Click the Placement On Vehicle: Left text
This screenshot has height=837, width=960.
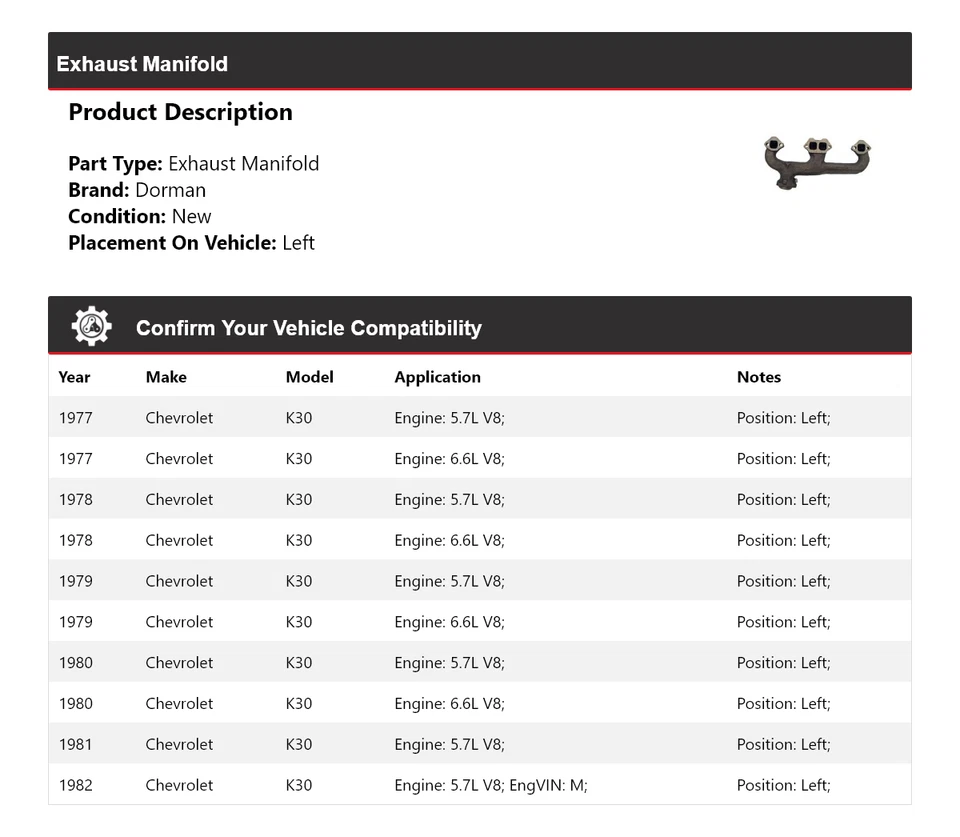pyautogui.click(x=191, y=242)
